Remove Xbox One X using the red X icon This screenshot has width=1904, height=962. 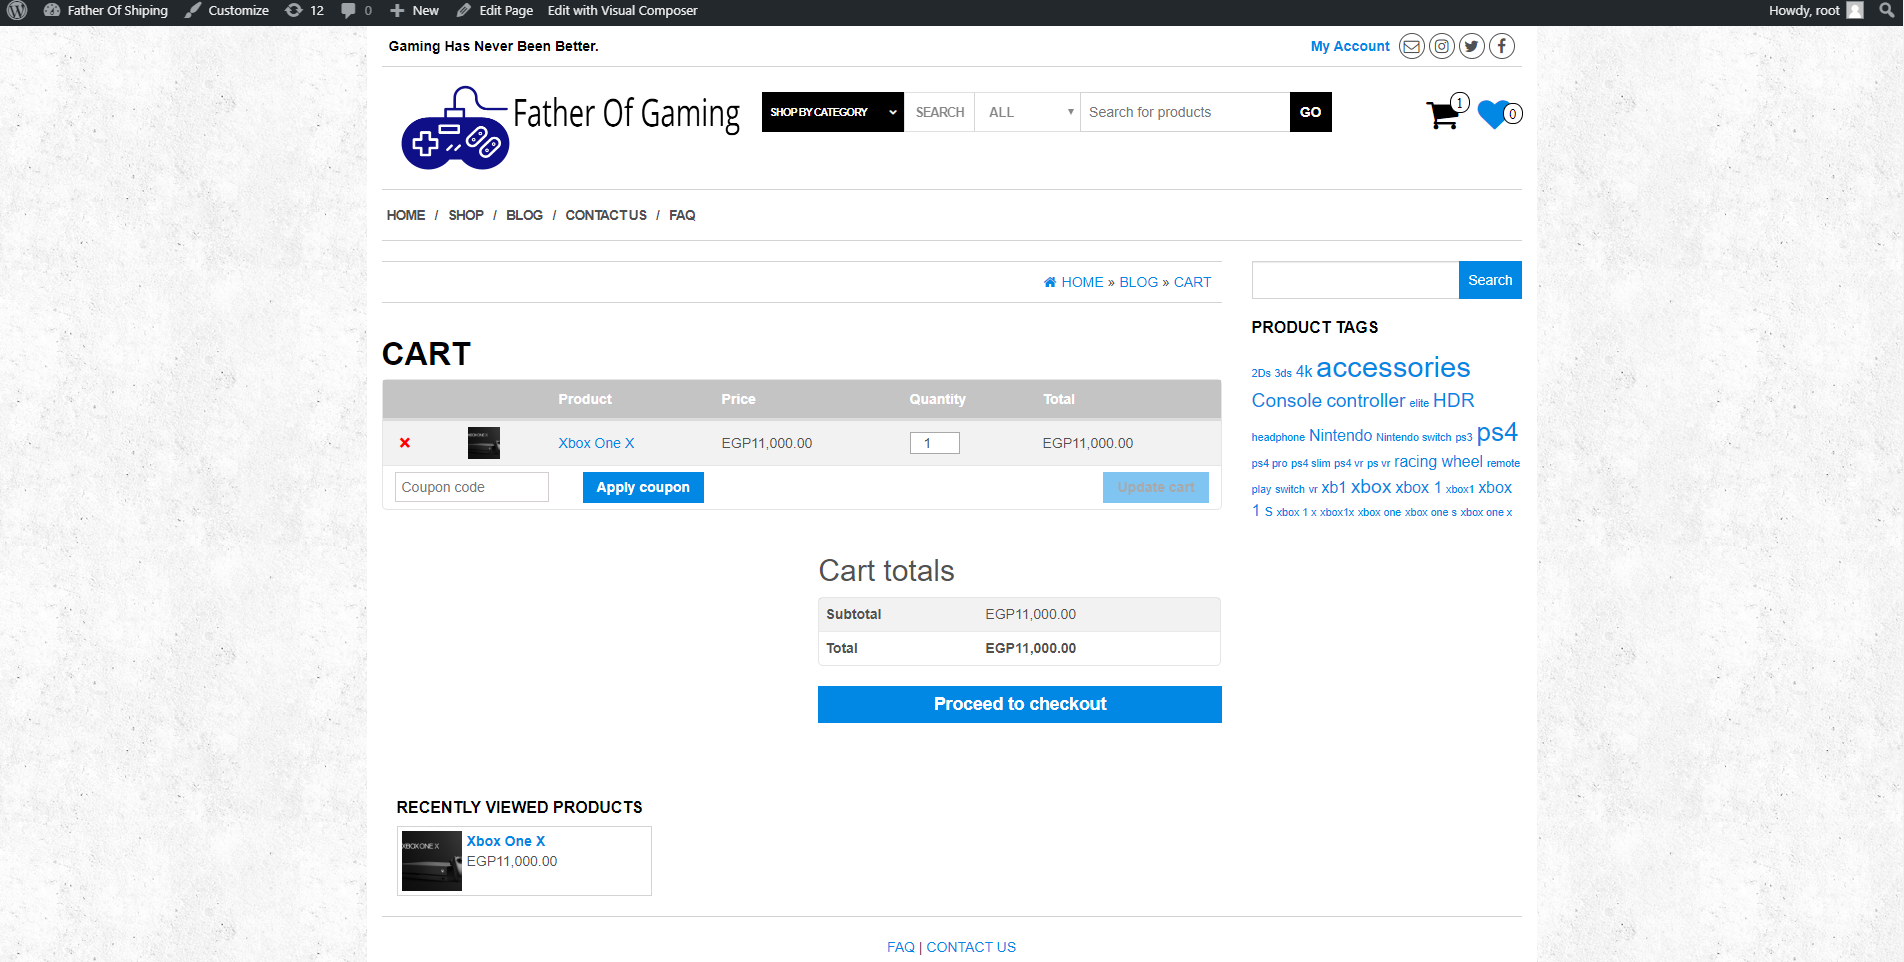[404, 443]
